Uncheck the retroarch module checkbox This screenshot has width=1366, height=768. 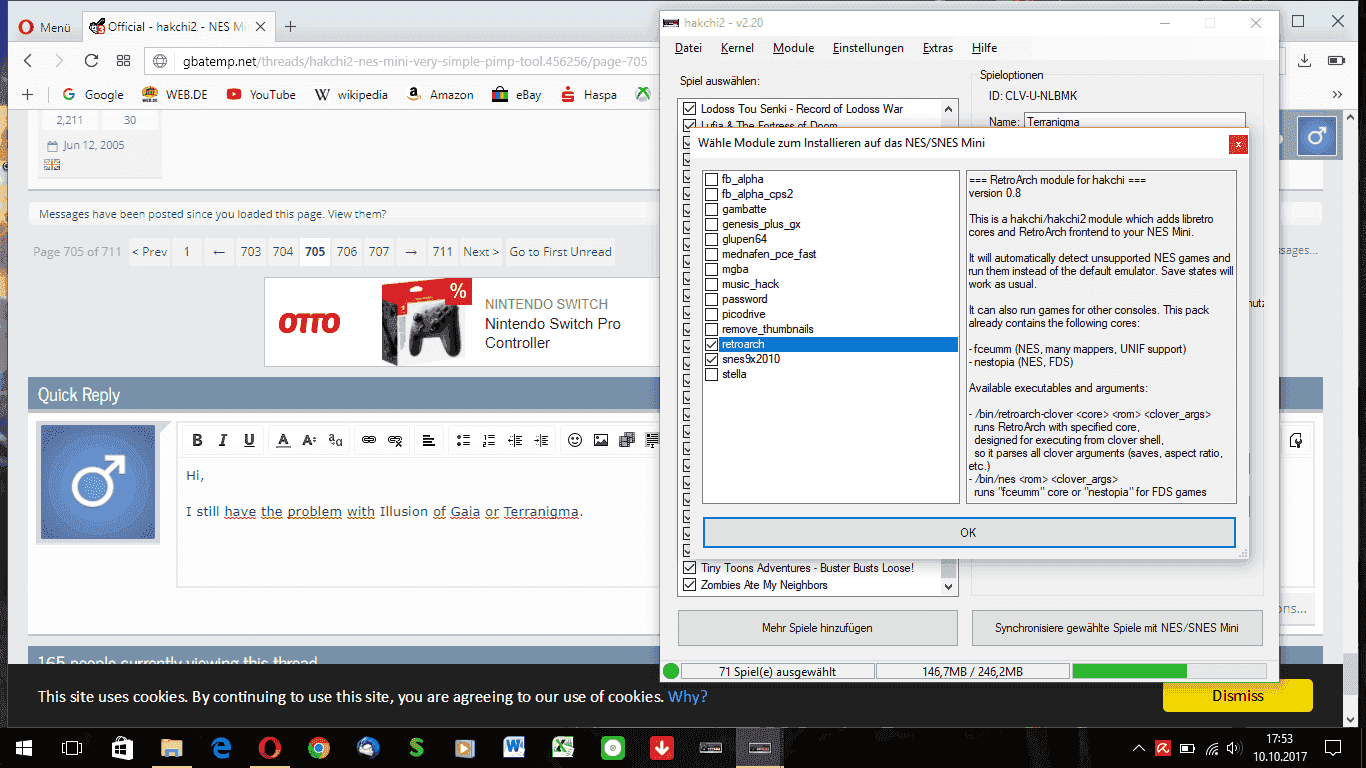point(711,344)
